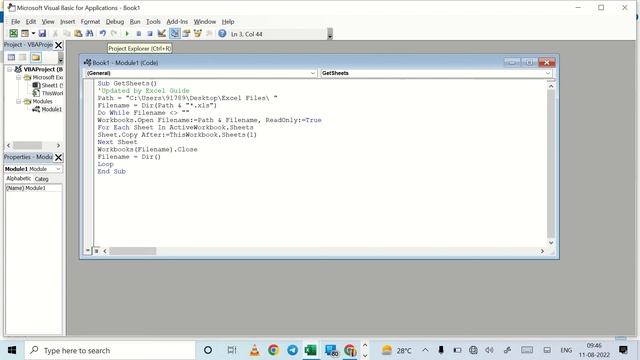Open Cortana circle icon on taskbar

pyautogui.click(x=208, y=350)
